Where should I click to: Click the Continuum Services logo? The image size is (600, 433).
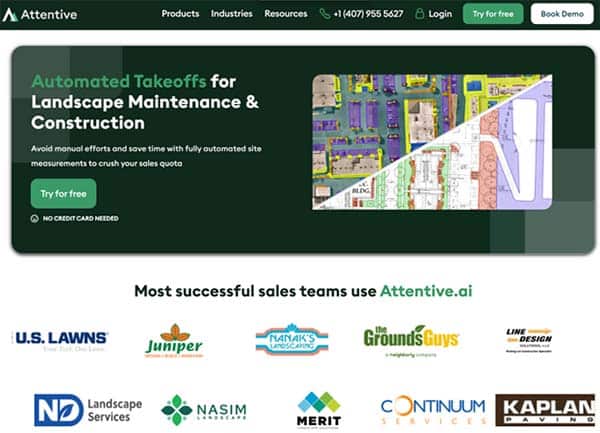[433, 410]
